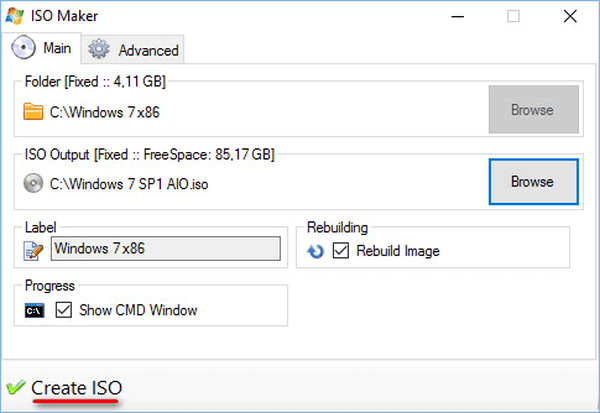Start the process with Create ISO
600x413 pixels.
(x=77, y=387)
